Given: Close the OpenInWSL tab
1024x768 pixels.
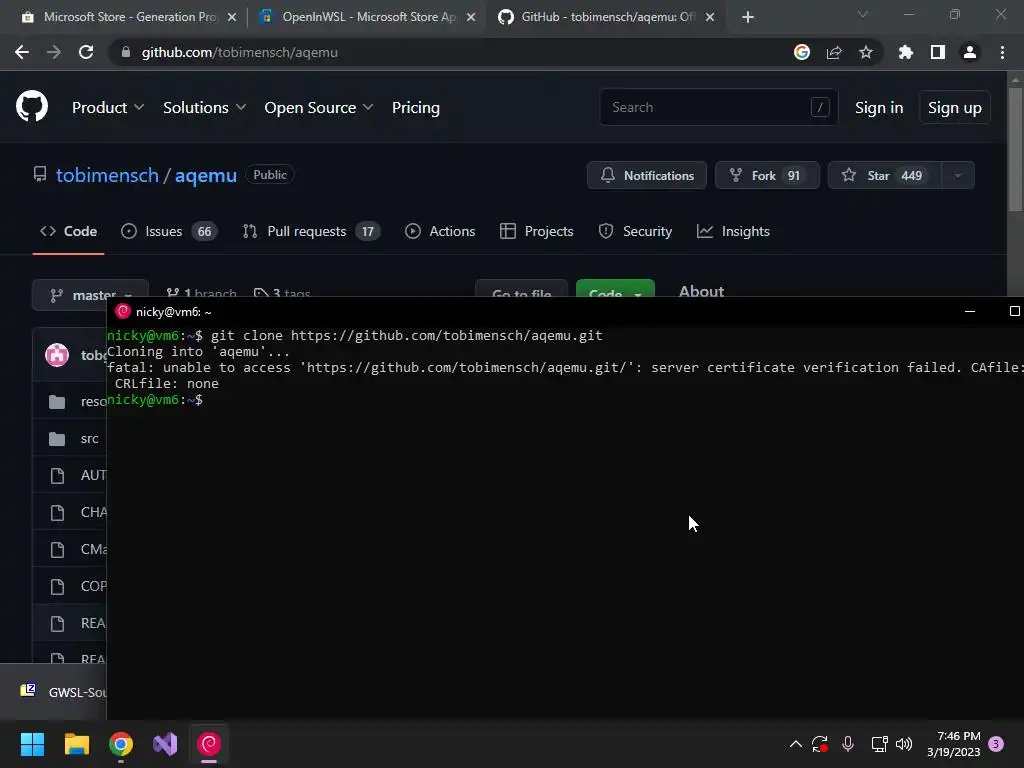Looking at the screenshot, I should click(471, 17).
